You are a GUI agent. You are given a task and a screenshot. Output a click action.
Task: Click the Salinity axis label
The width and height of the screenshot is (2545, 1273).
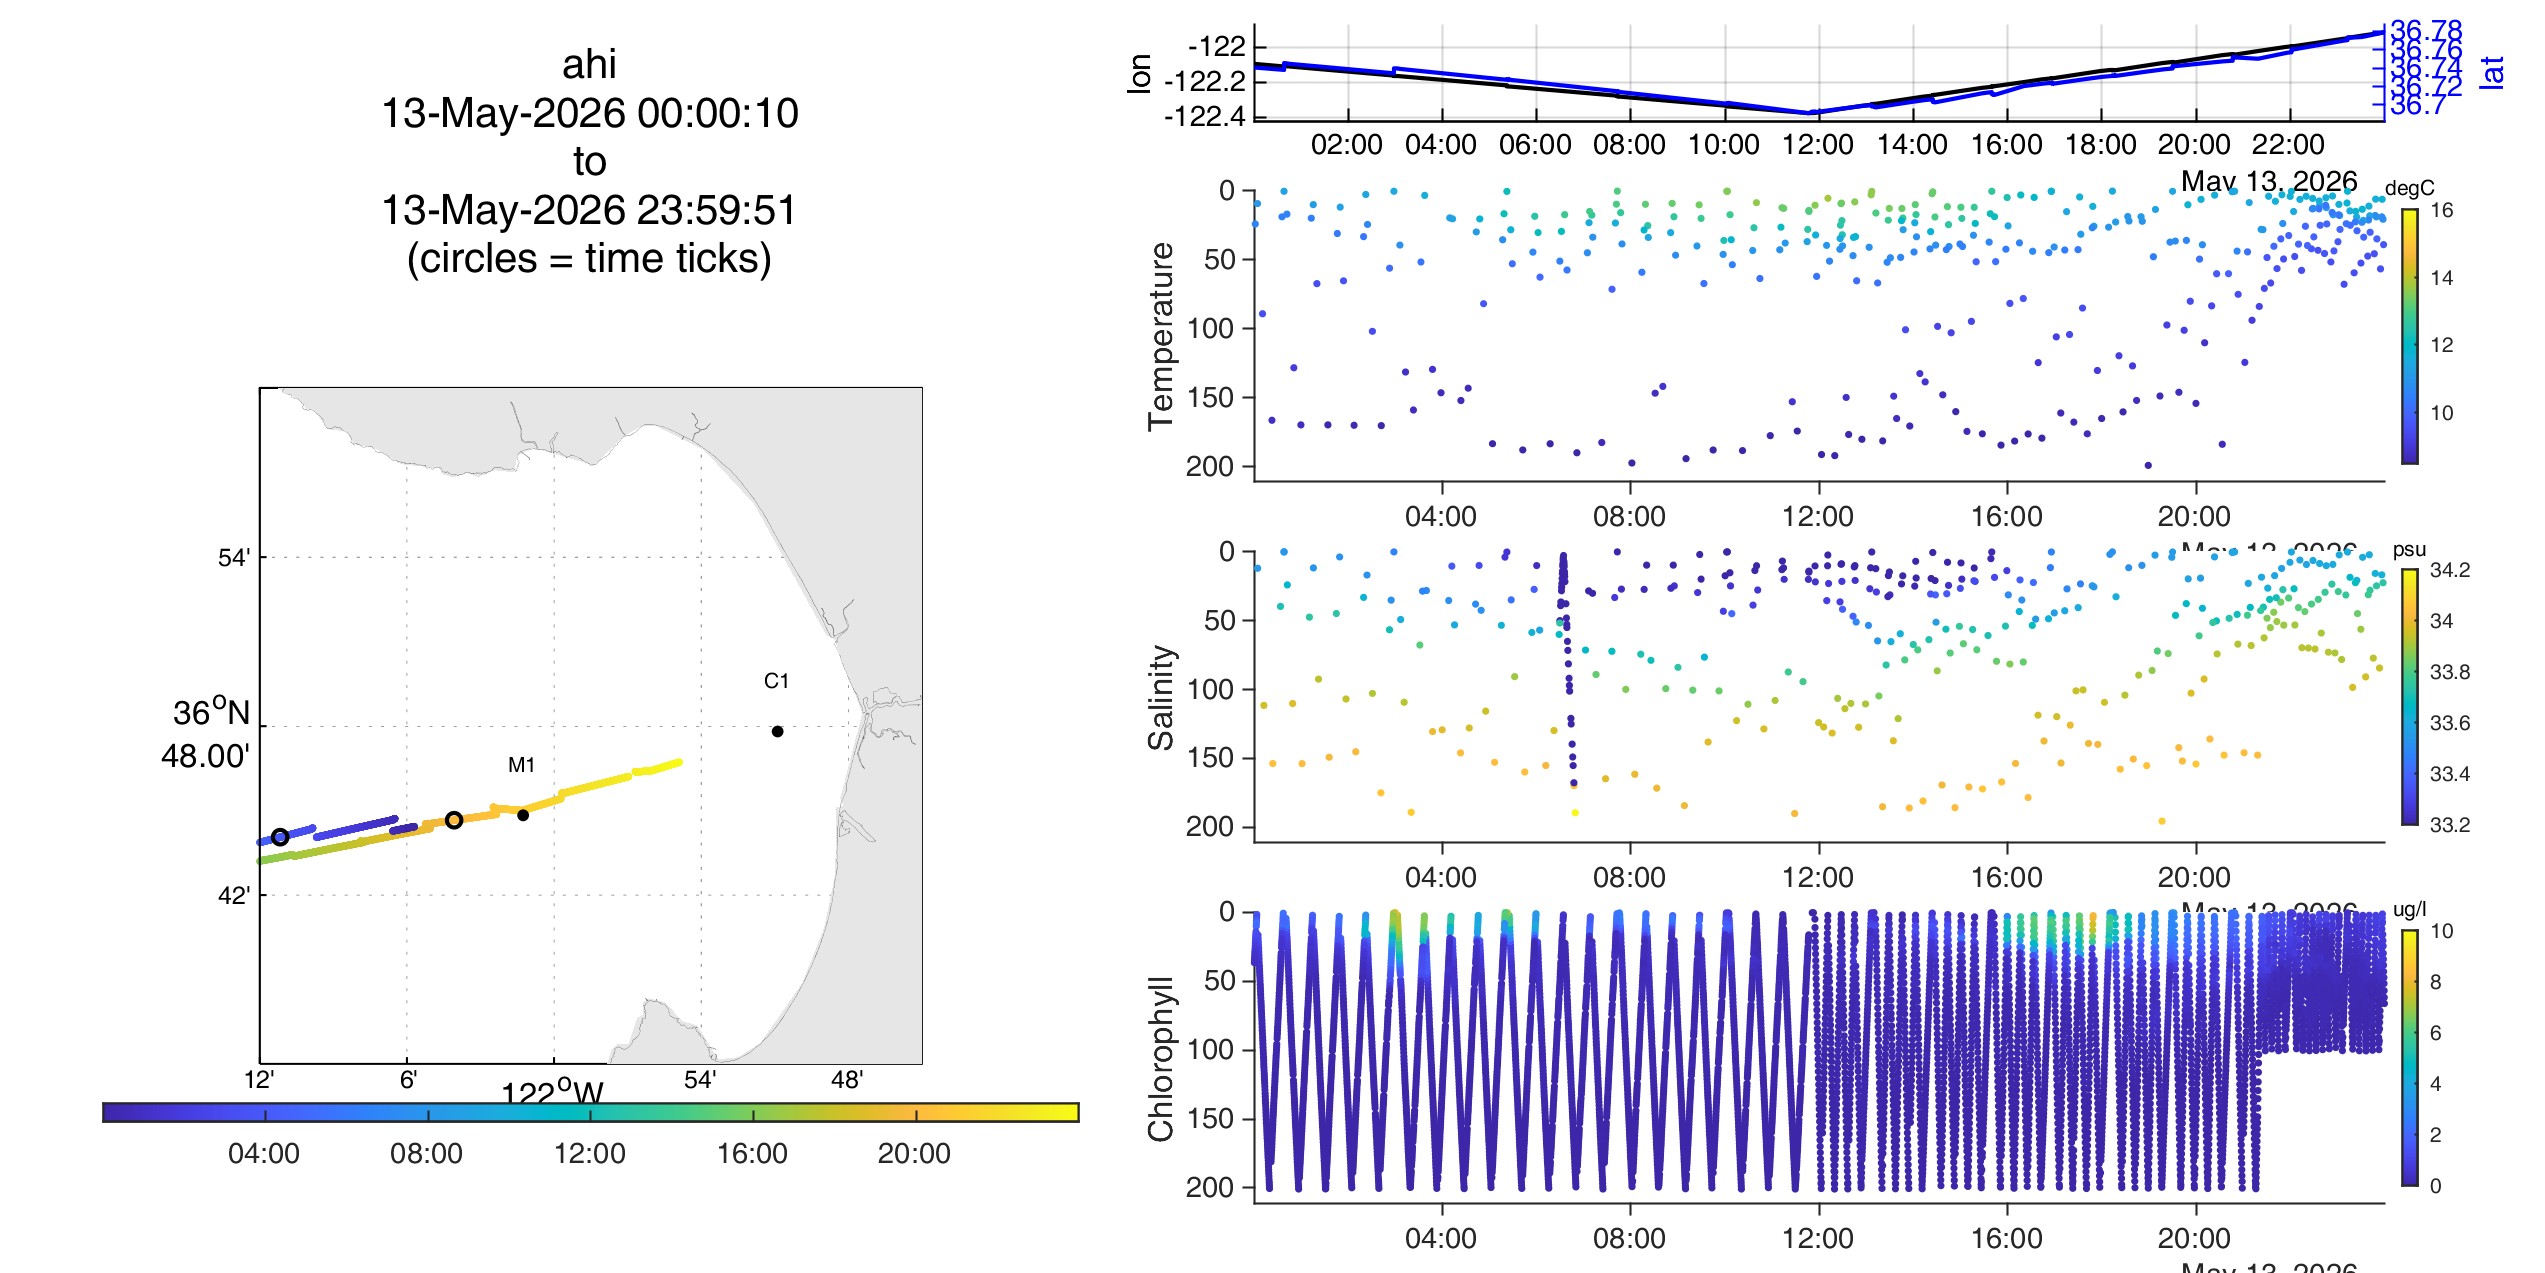1161,697
